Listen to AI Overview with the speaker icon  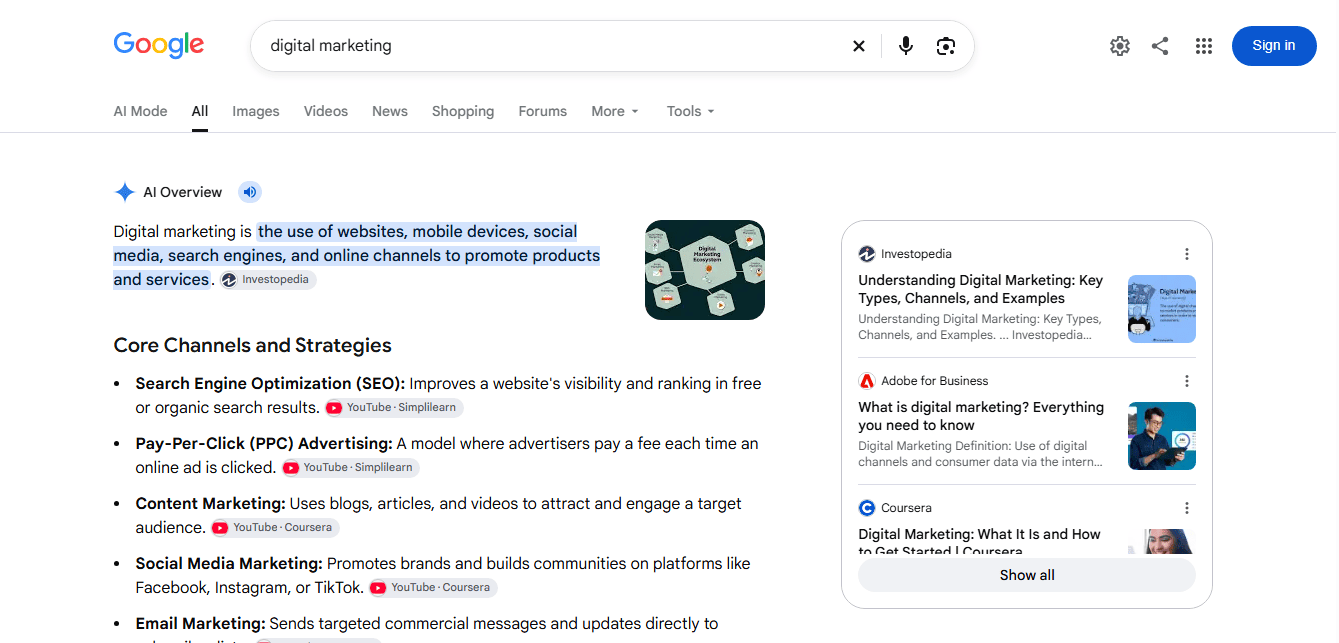coord(250,192)
